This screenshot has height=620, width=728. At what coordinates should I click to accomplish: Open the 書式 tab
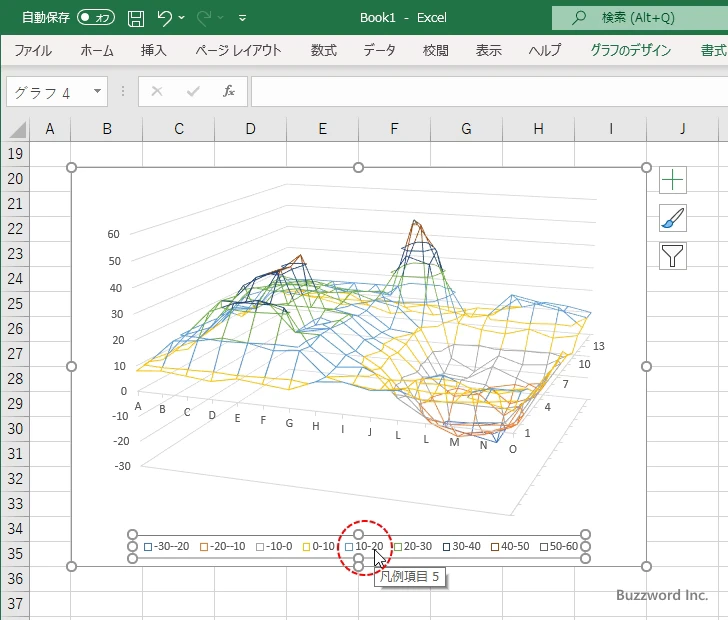point(714,50)
